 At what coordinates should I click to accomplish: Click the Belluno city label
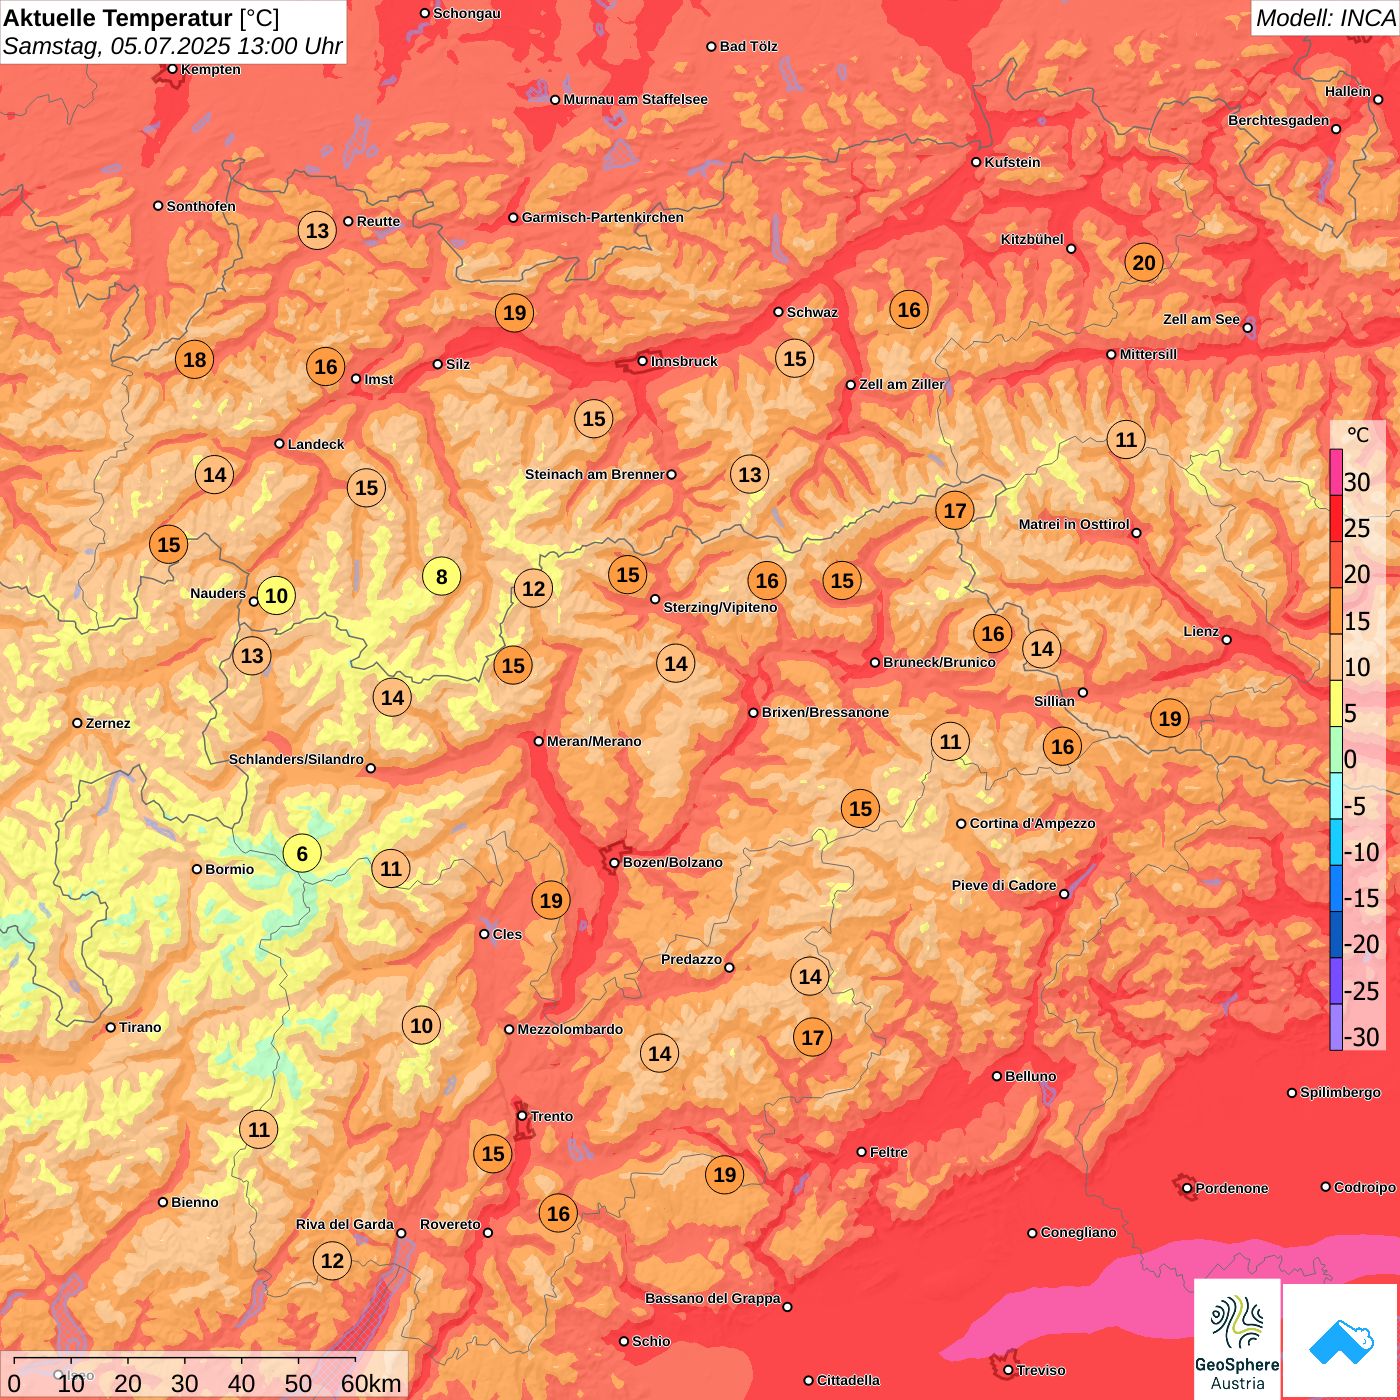[1030, 1076]
